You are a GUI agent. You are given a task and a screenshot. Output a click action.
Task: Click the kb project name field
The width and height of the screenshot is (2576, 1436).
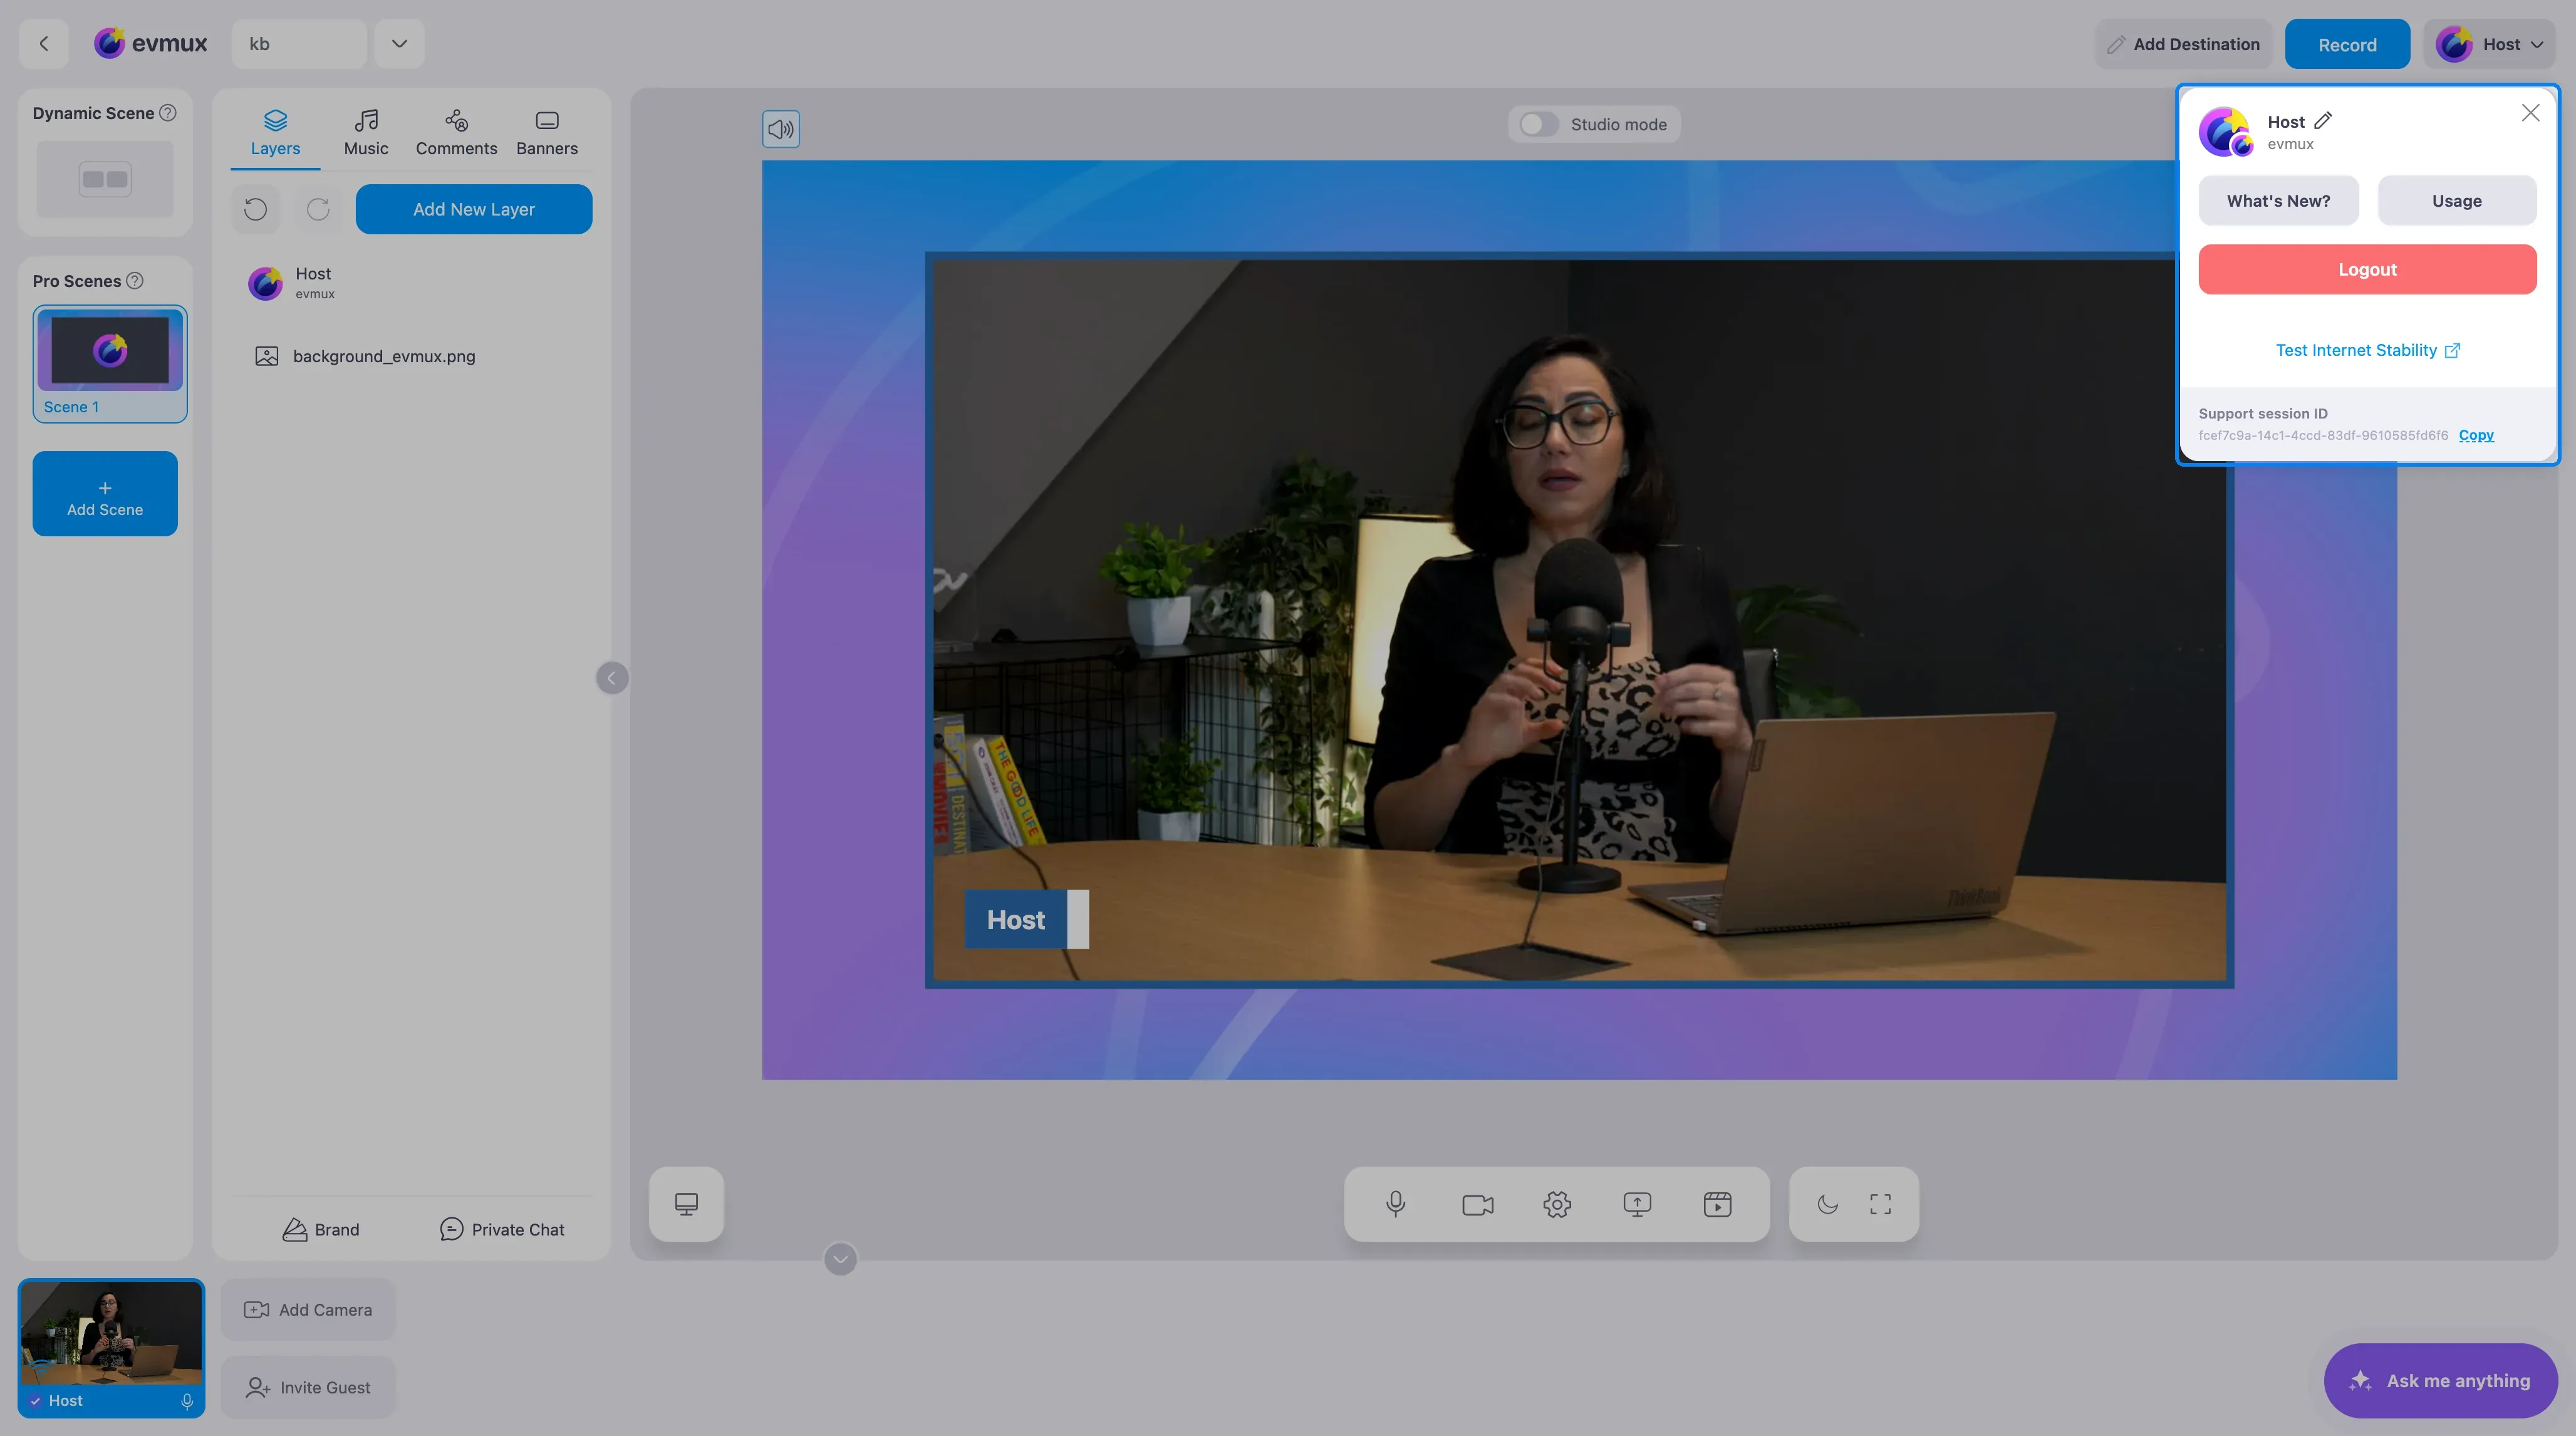pos(299,44)
